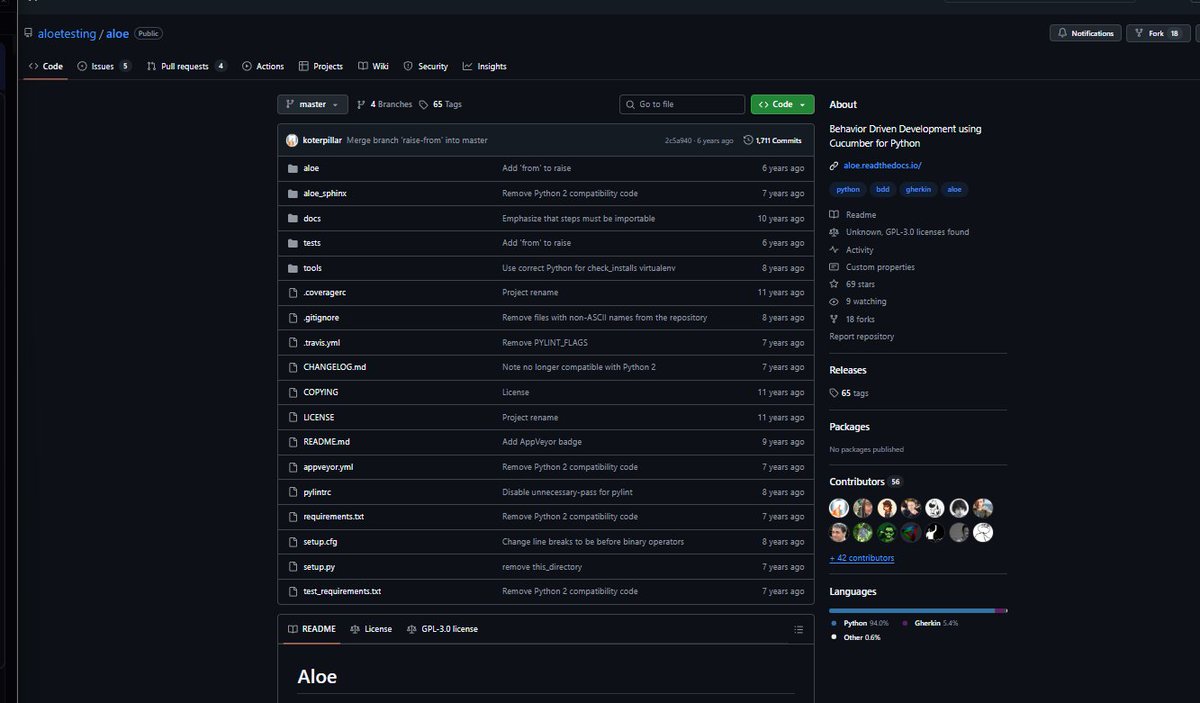Open the Contributors heading link
The height and width of the screenshot is (703, 1200).
pyautogui.click(x=866, y=481)
